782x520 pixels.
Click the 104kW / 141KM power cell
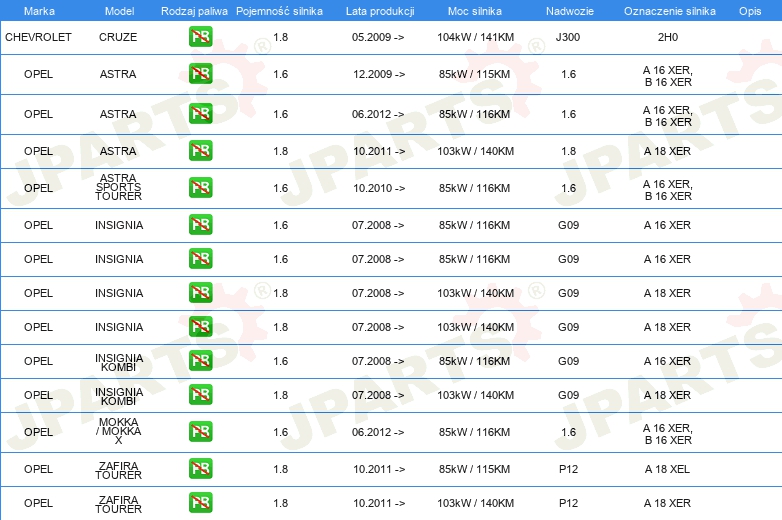click(475, 37)
